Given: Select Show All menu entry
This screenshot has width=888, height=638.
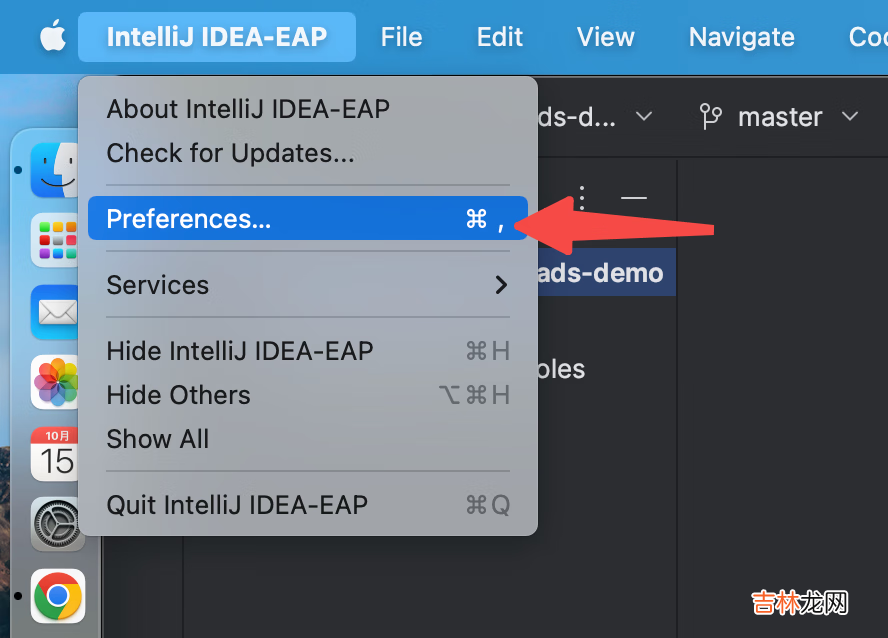Looking at the screenshot, I should [x=158, y=439].
